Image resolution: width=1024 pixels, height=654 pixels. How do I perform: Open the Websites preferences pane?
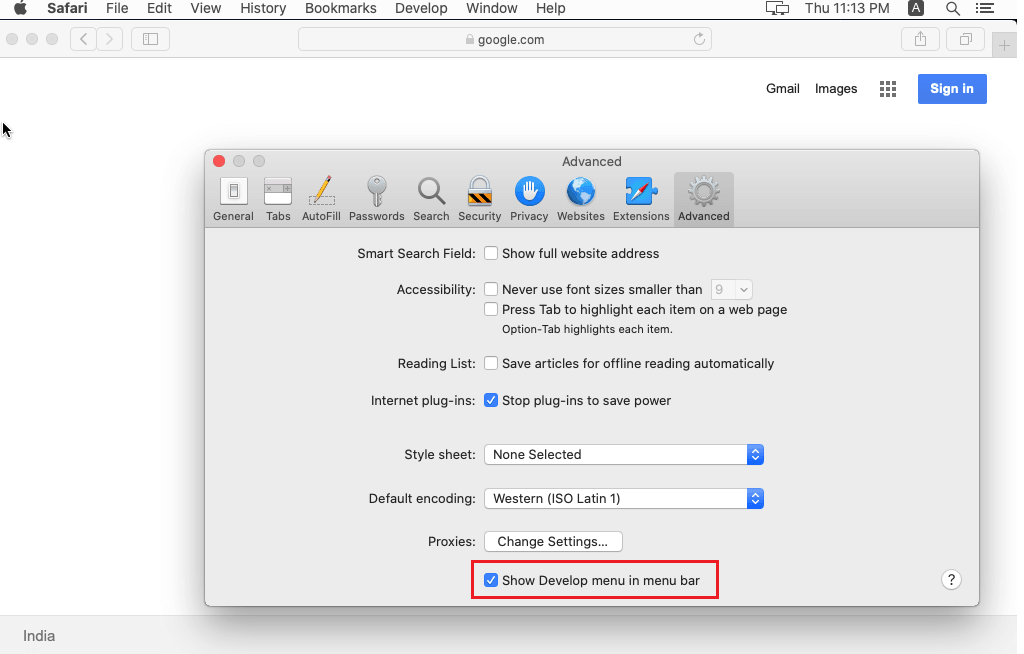[581, 199]
